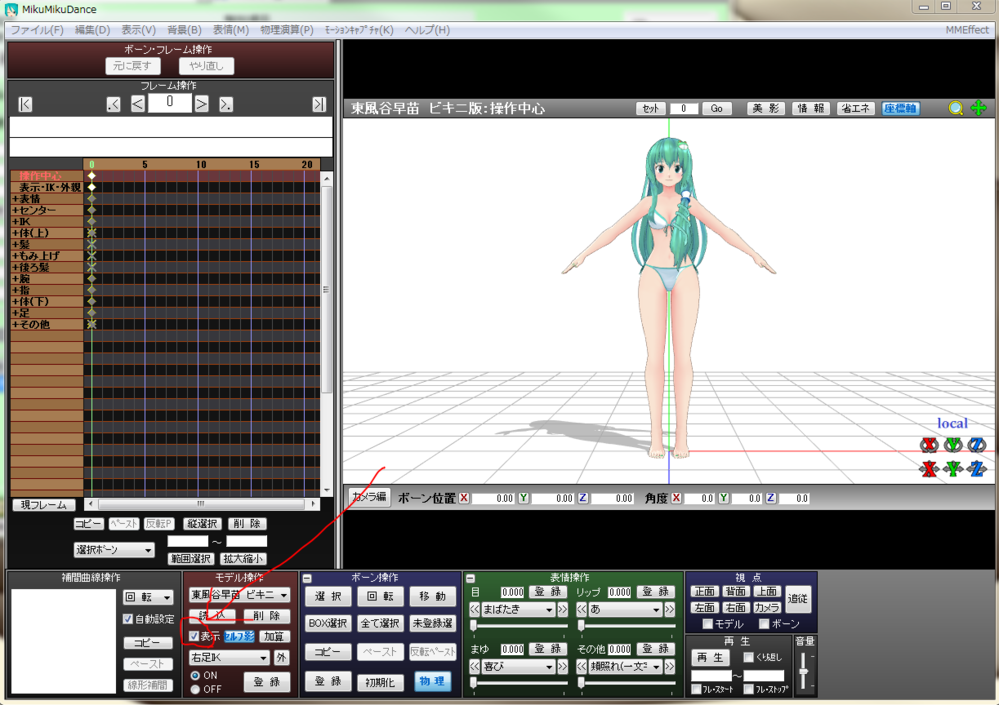Click the 読込 model load button

tap(213, 616)
